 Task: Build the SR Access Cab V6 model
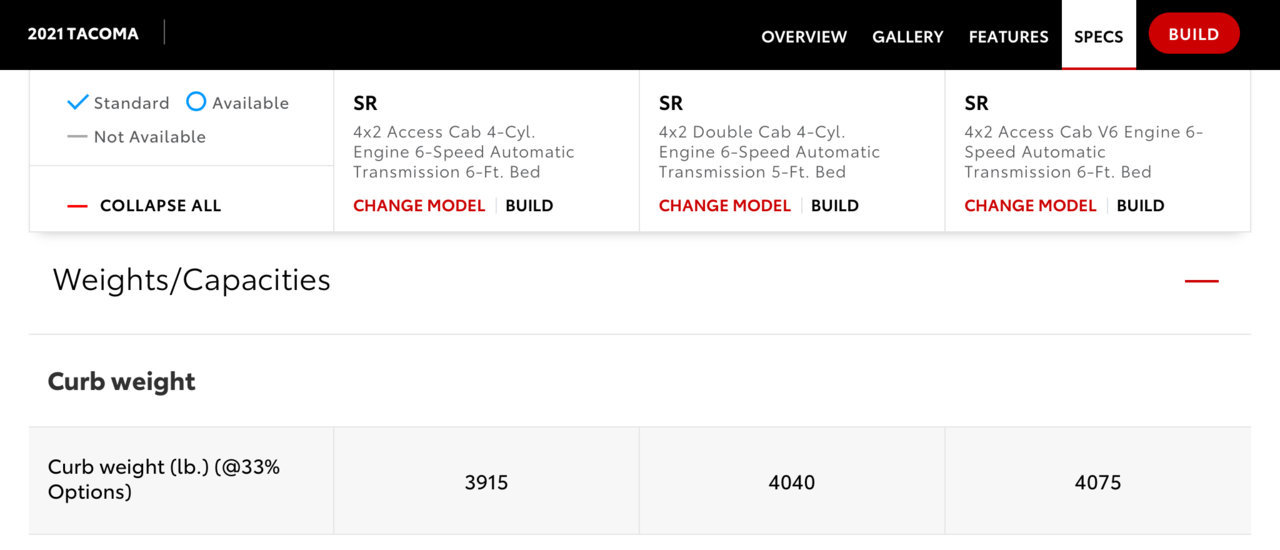click(1140, 206)
